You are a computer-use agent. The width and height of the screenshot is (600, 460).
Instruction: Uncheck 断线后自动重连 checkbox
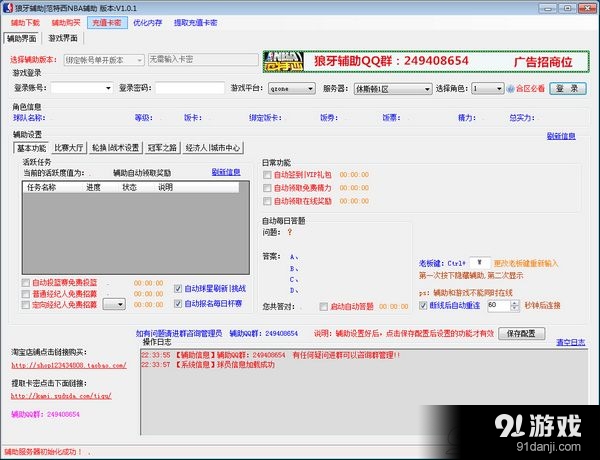[423, 305]
